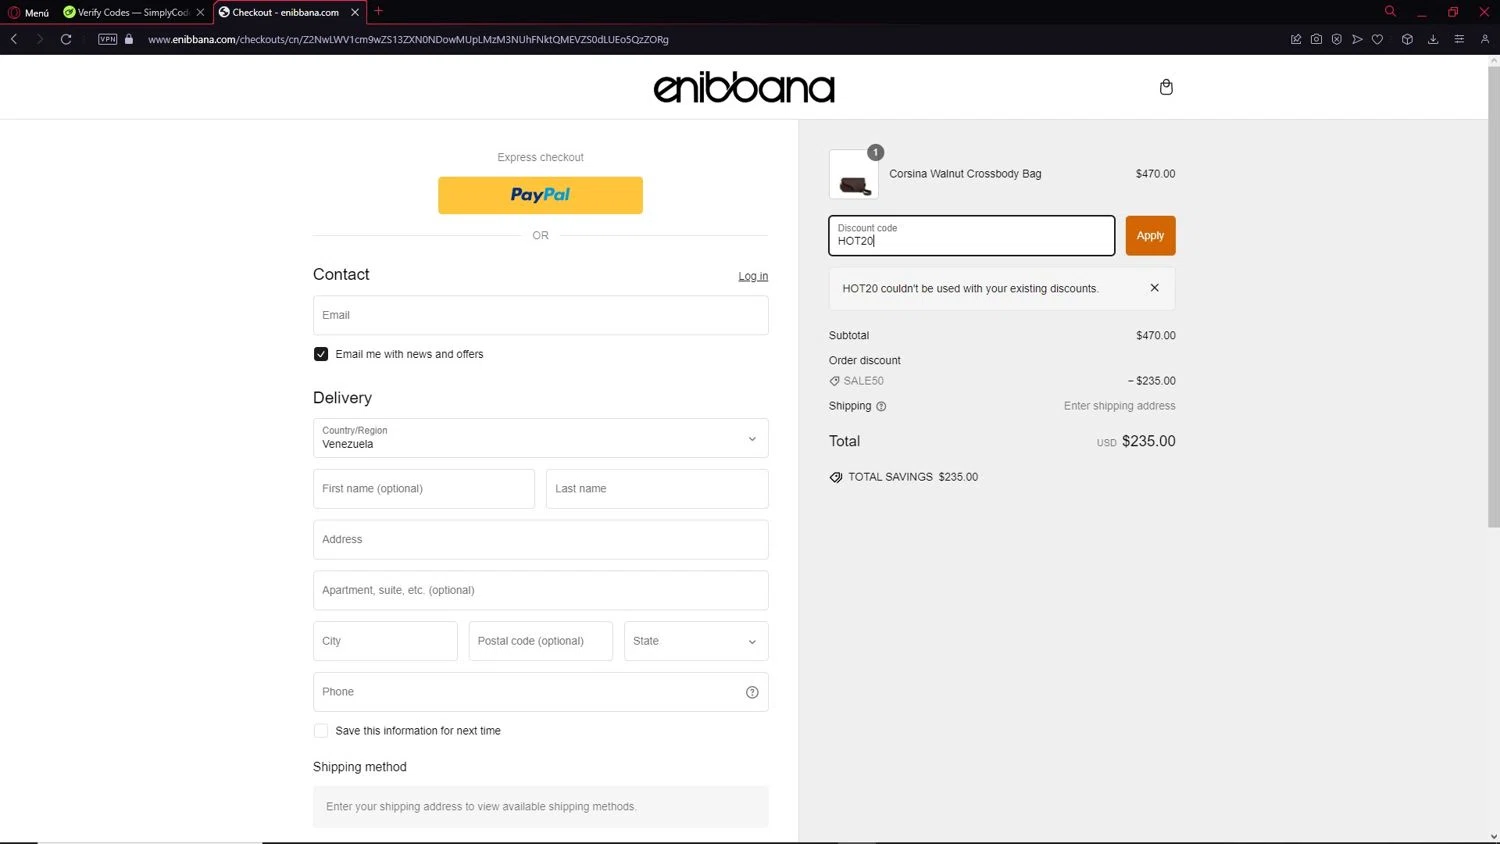The width and height of the screenshot is (1500, 844).
Task: Focus the Phone number field
Action: point(540,692)
